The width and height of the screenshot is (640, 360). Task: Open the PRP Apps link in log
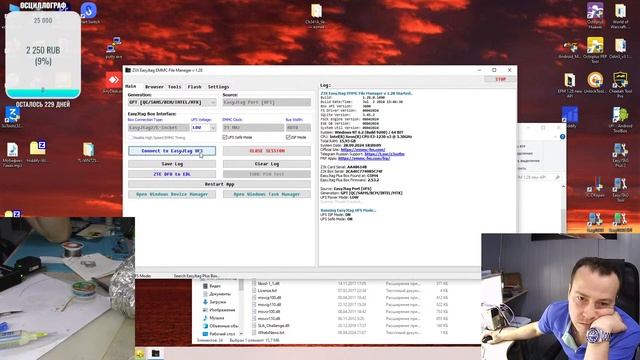(364, 158)
